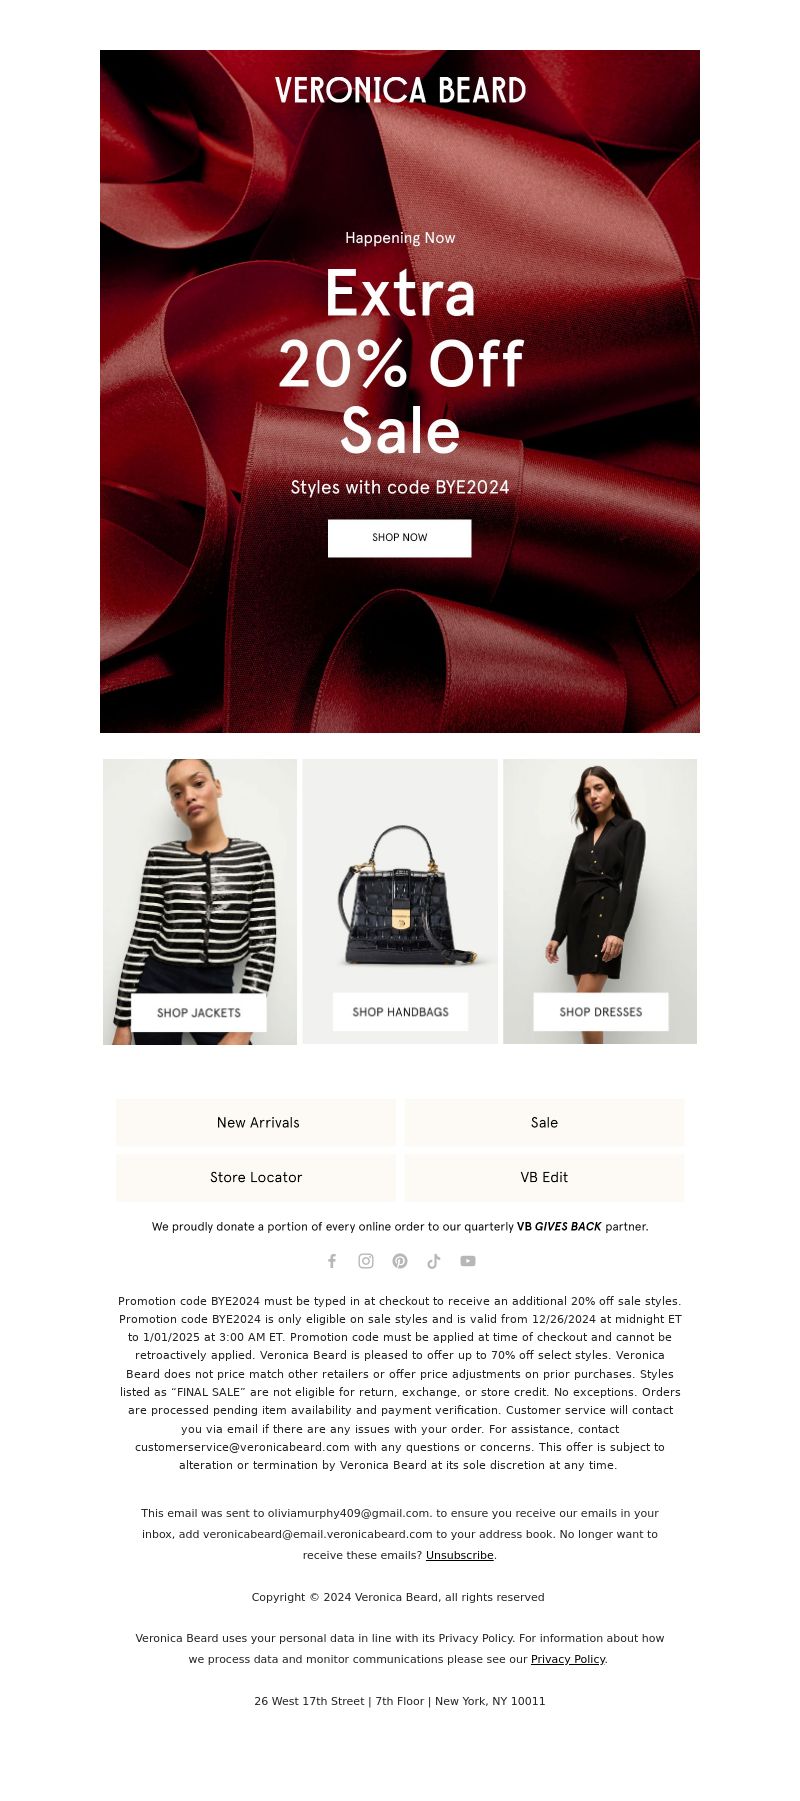Open the New Arrivals menu item
Image resolution: width=800 pixels, height=1801 pixels.
coord(256,1123)
